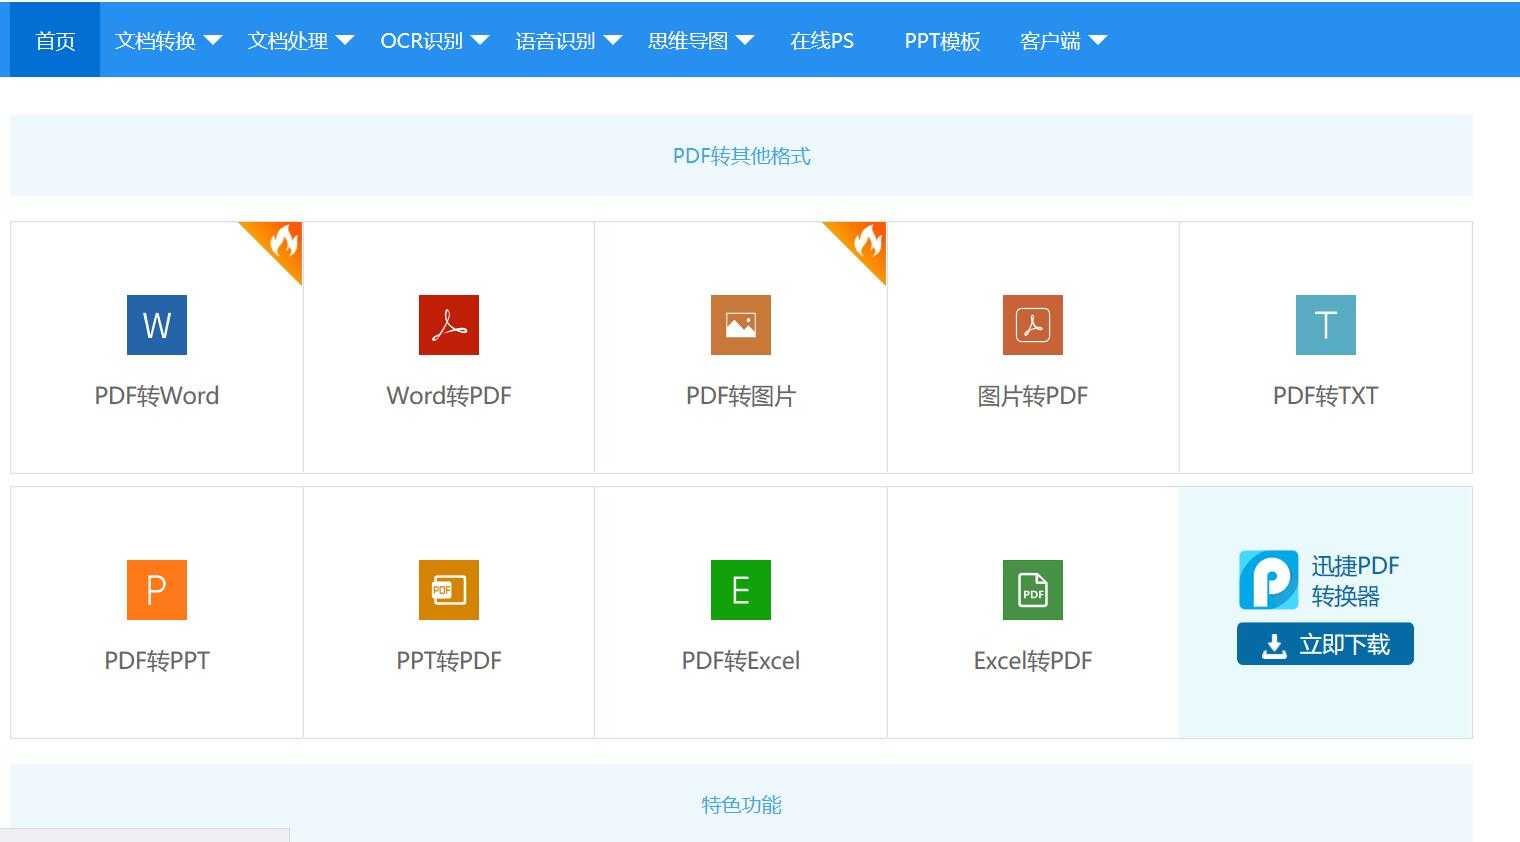
Task: Go to the 首页 tab
Action: (55, 40)
